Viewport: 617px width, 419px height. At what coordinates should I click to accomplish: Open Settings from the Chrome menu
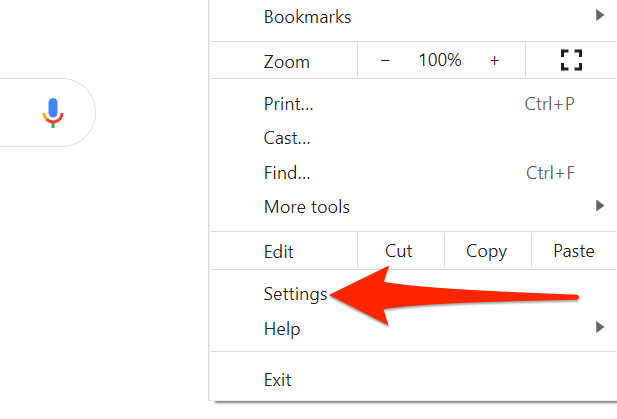point(295,294)
